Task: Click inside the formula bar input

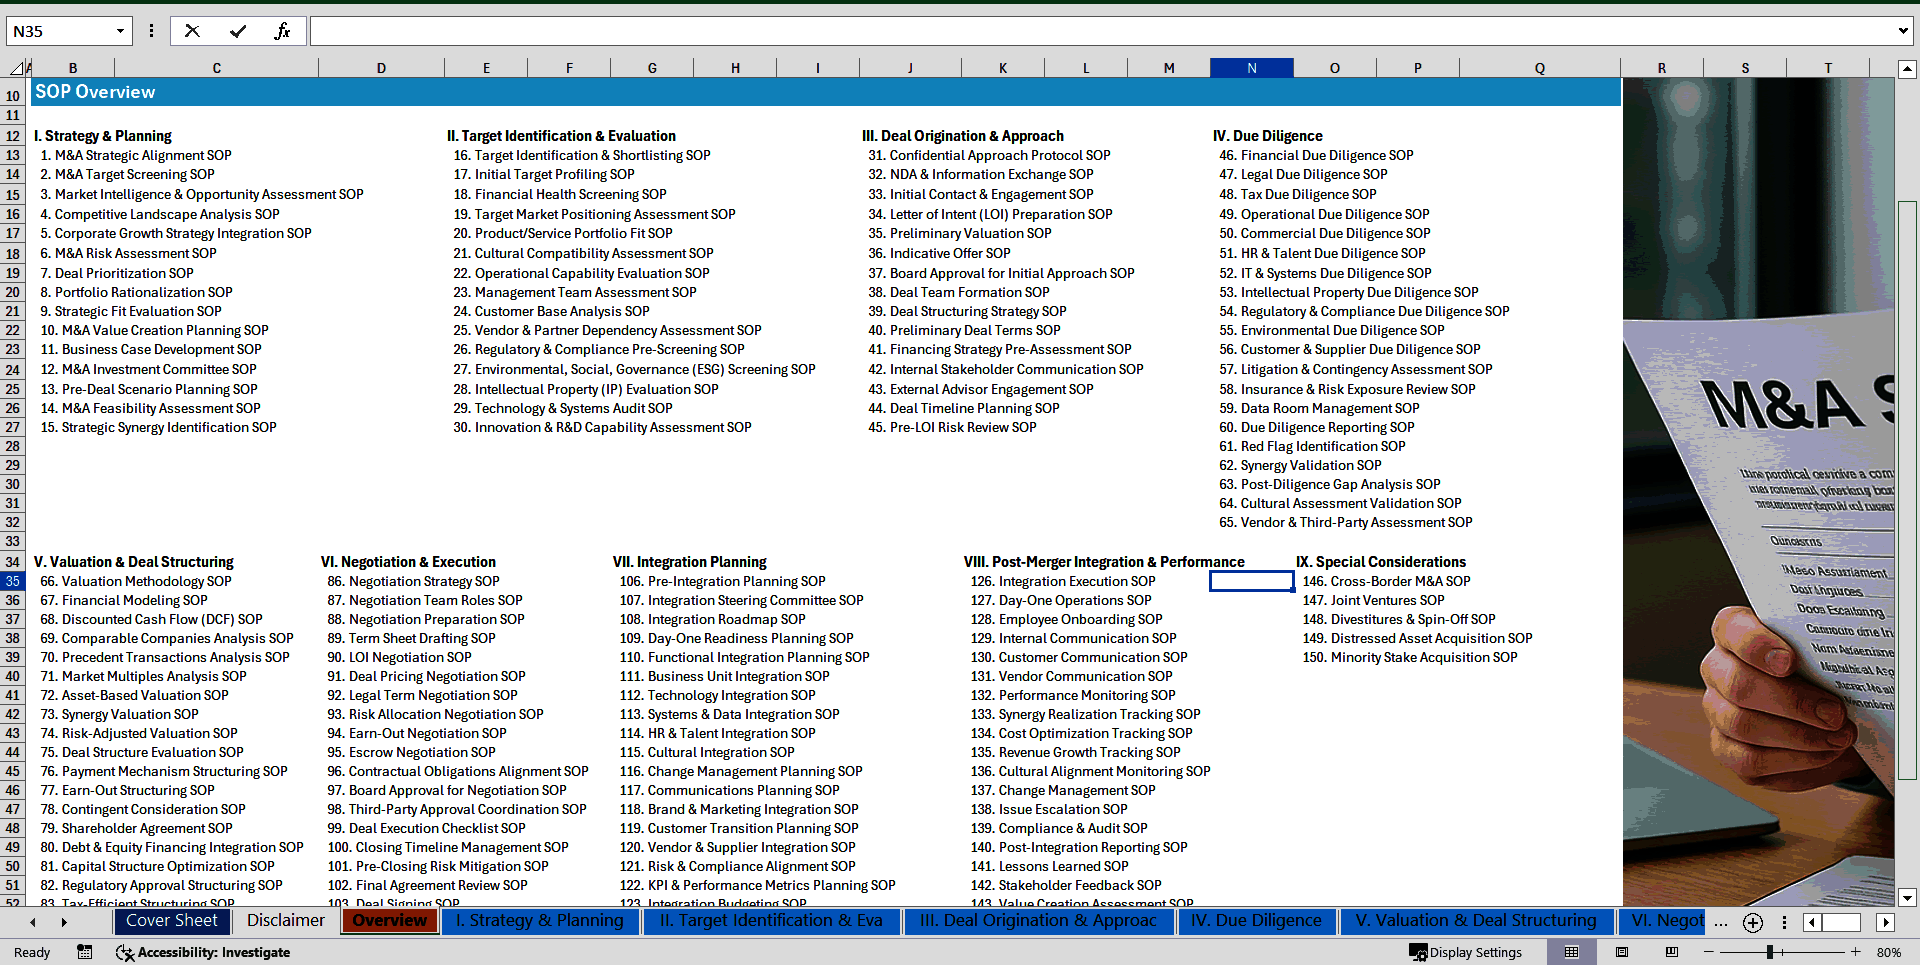Action: [x=1100, y=31]
